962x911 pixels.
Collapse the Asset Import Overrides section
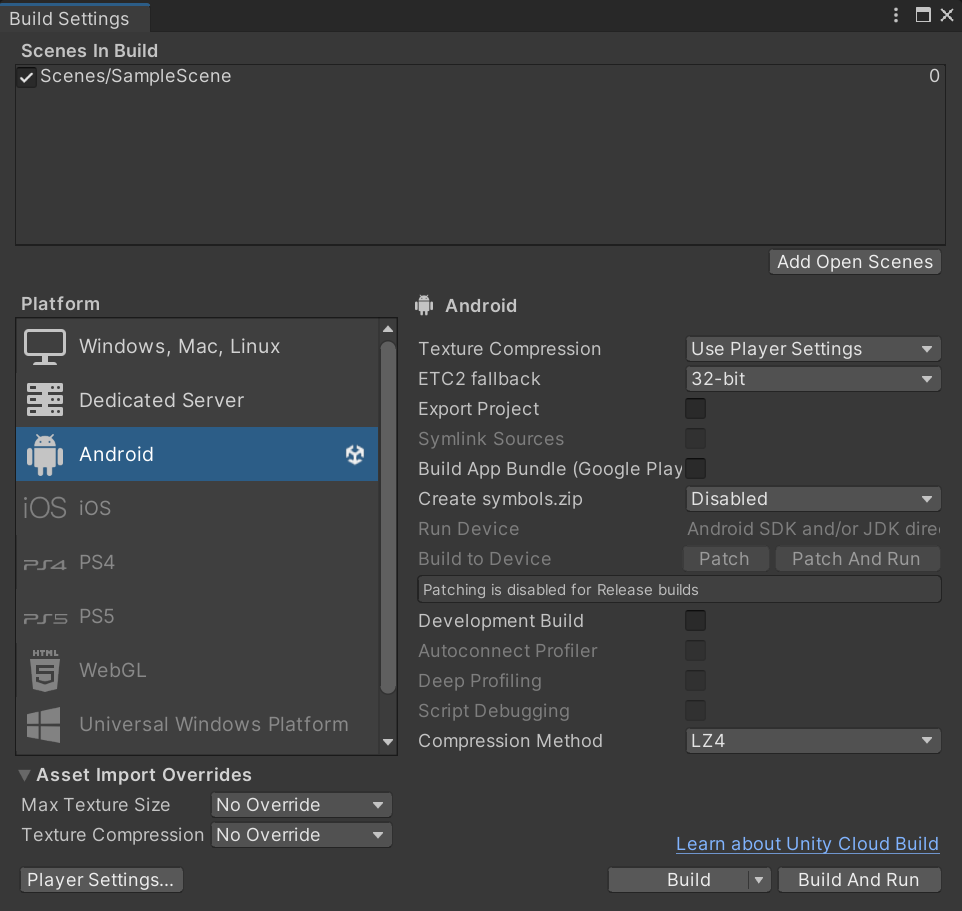(x=23, y=774)
